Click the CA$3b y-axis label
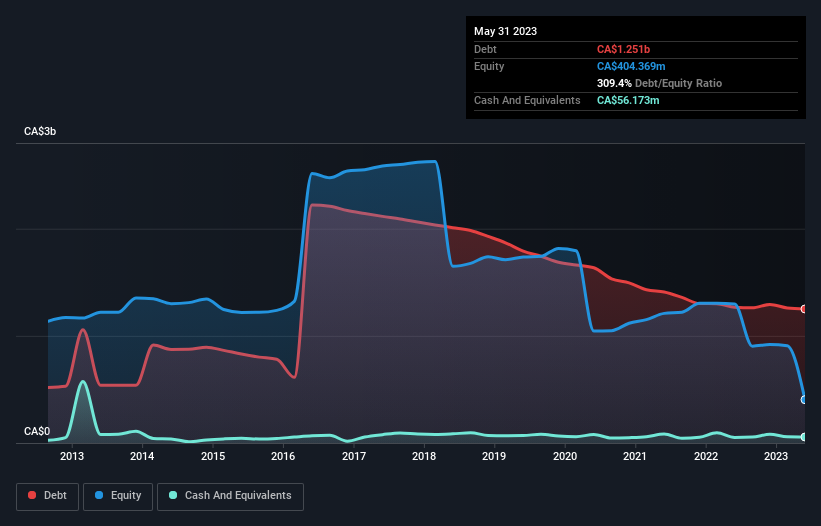The width and height of the screenshot is (821, 526). tap(40, 131)
